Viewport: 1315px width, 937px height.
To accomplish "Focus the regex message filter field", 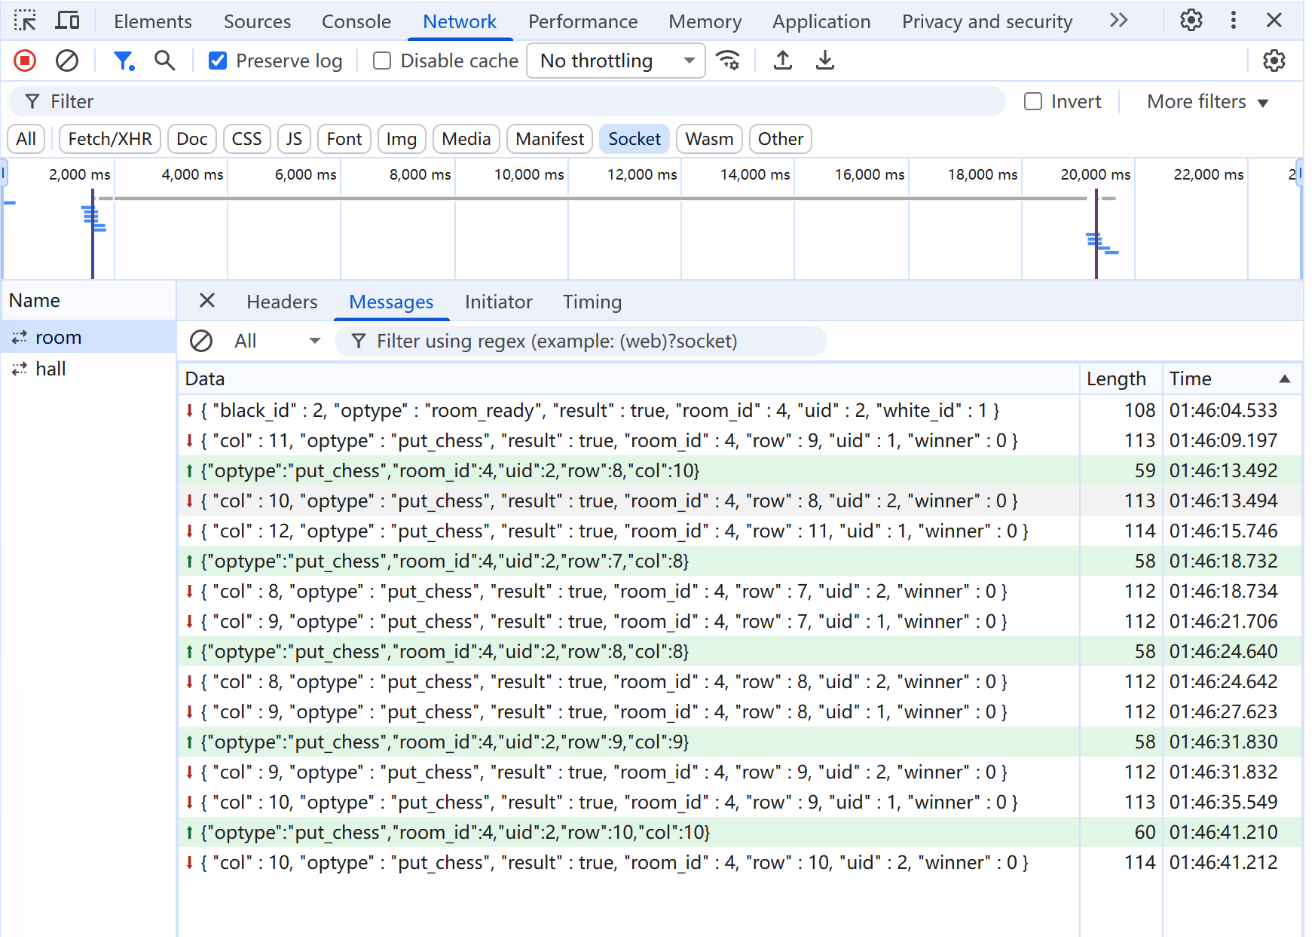I will click(581, 341).
